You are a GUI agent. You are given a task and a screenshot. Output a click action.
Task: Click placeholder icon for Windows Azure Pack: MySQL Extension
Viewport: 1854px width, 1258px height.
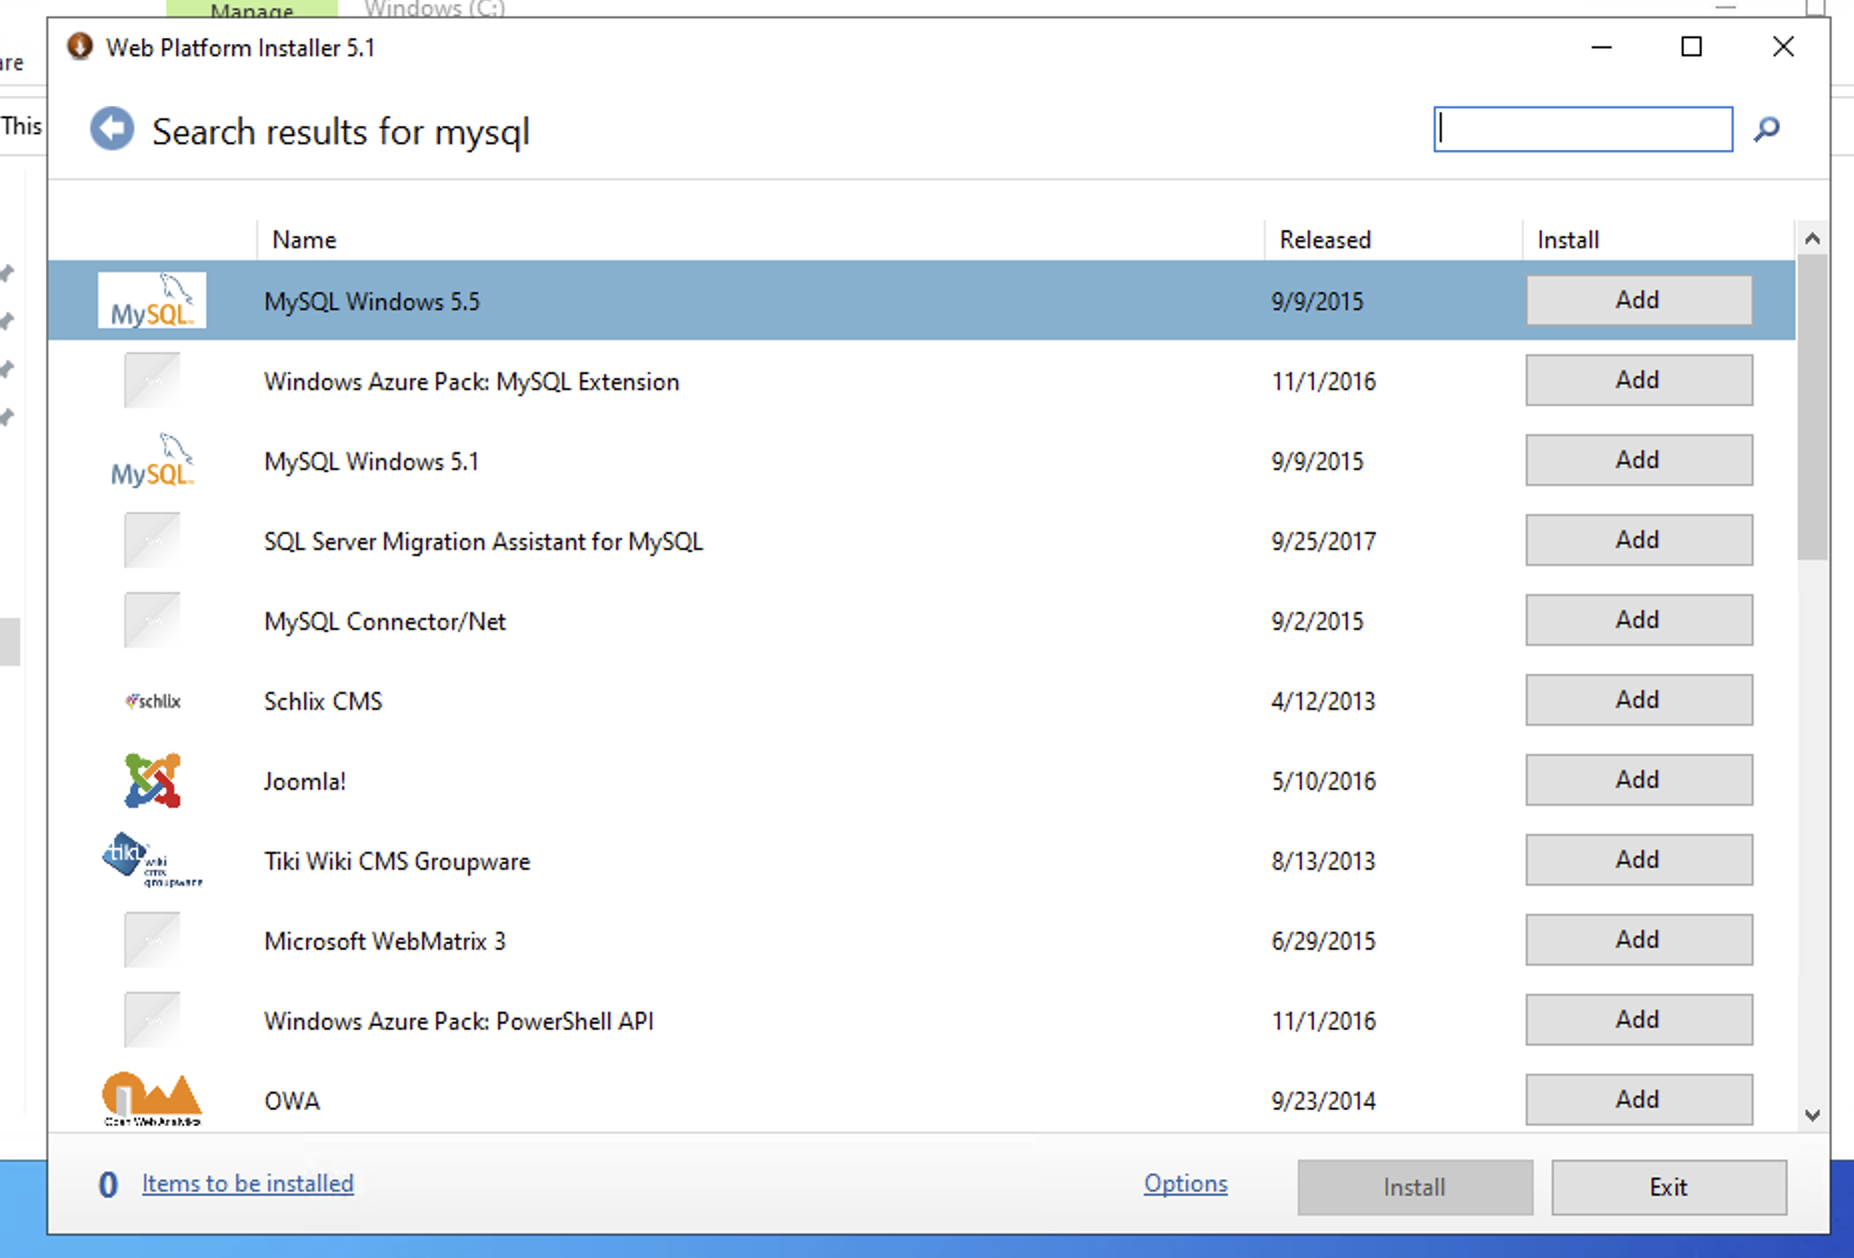152,380
